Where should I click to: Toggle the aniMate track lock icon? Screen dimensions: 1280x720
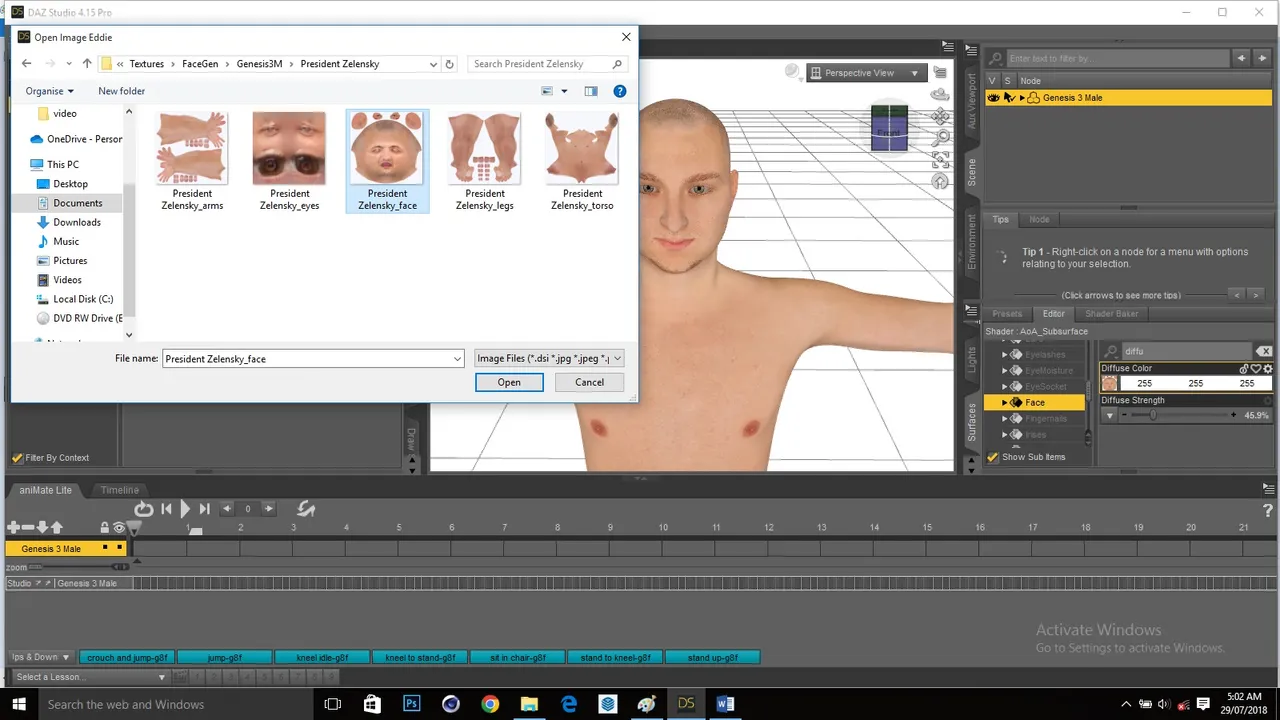coord(104,527)
